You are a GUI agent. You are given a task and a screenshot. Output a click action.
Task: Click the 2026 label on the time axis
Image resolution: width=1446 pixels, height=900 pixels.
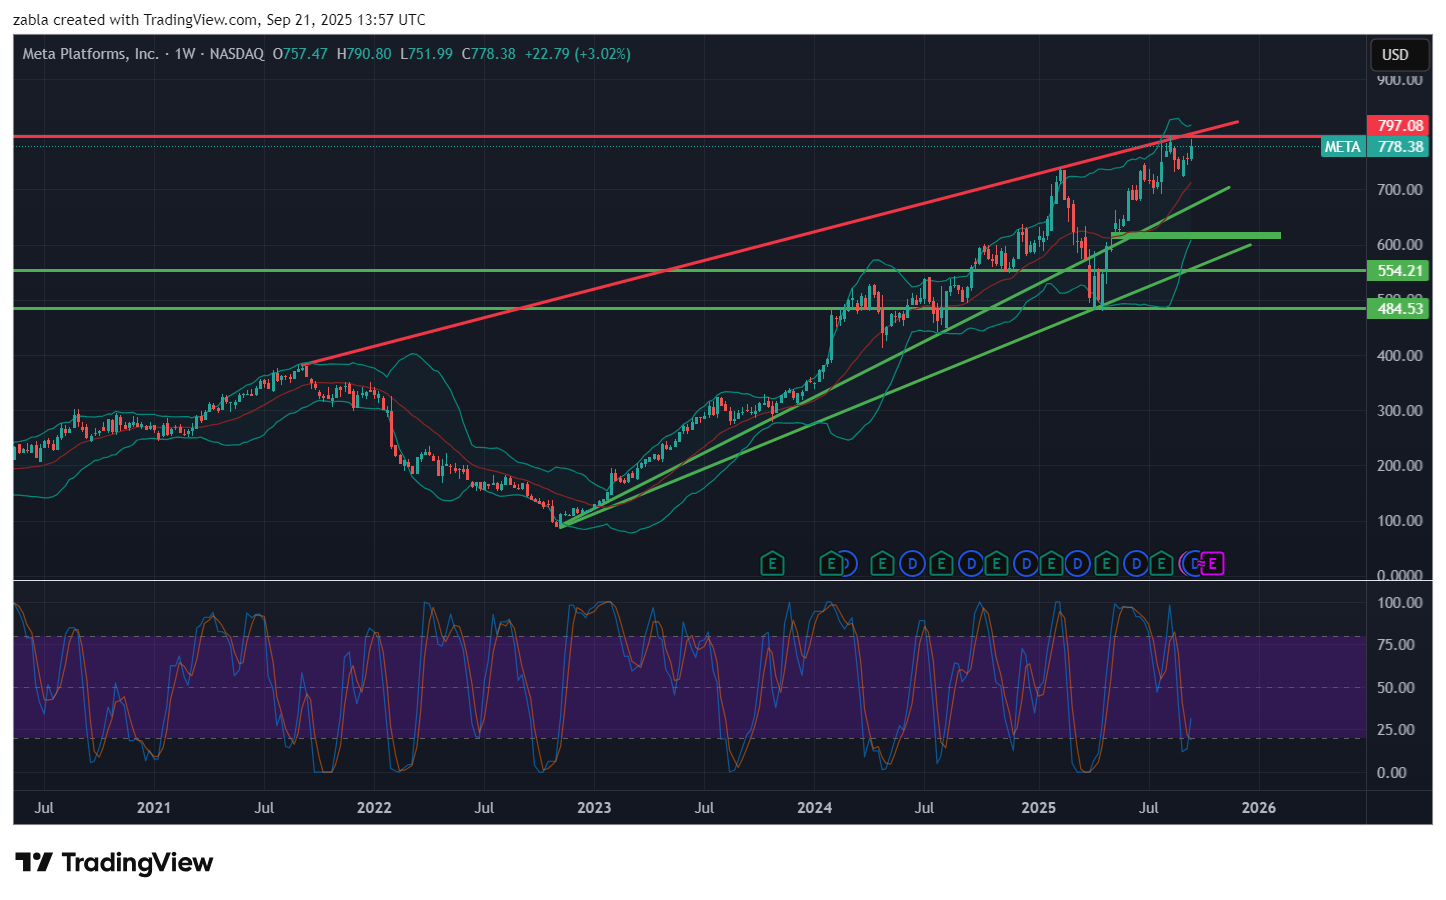coord(1259,808)
